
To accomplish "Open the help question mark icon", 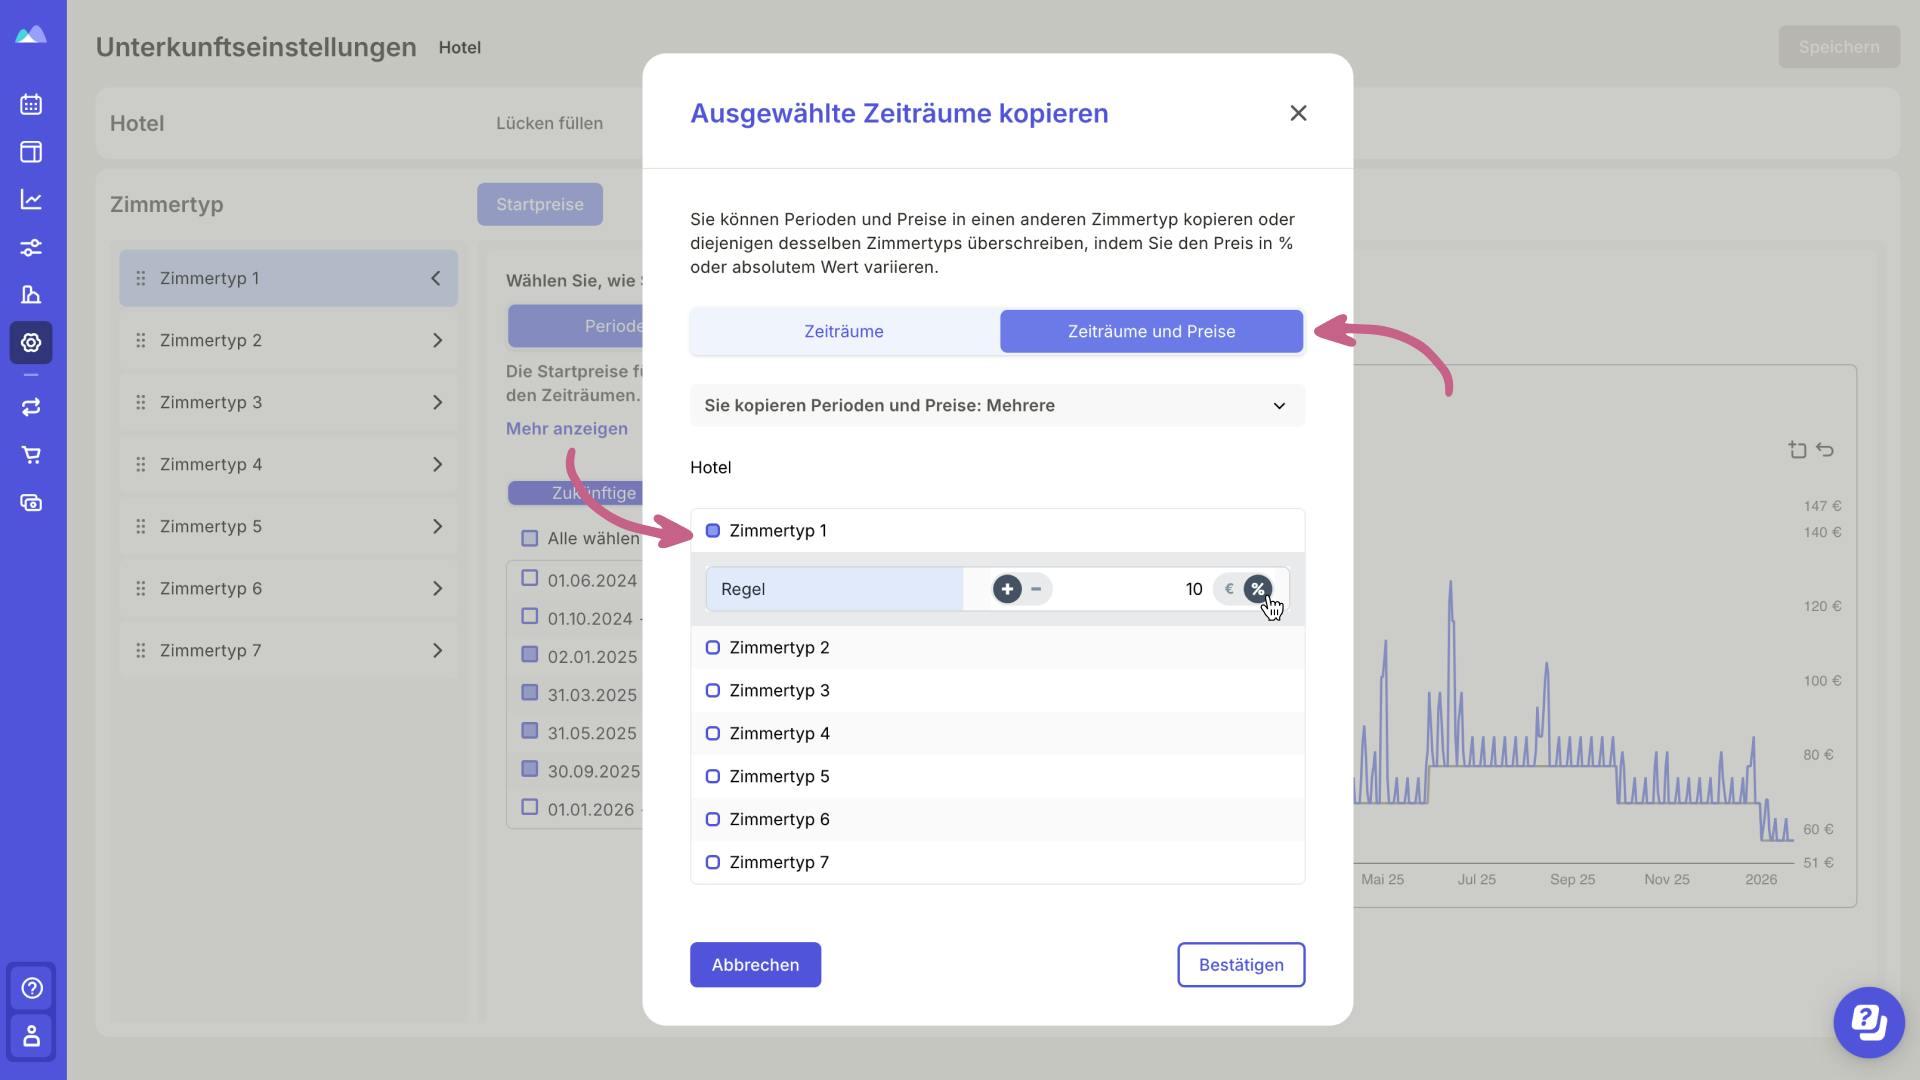I will [32, 988].
